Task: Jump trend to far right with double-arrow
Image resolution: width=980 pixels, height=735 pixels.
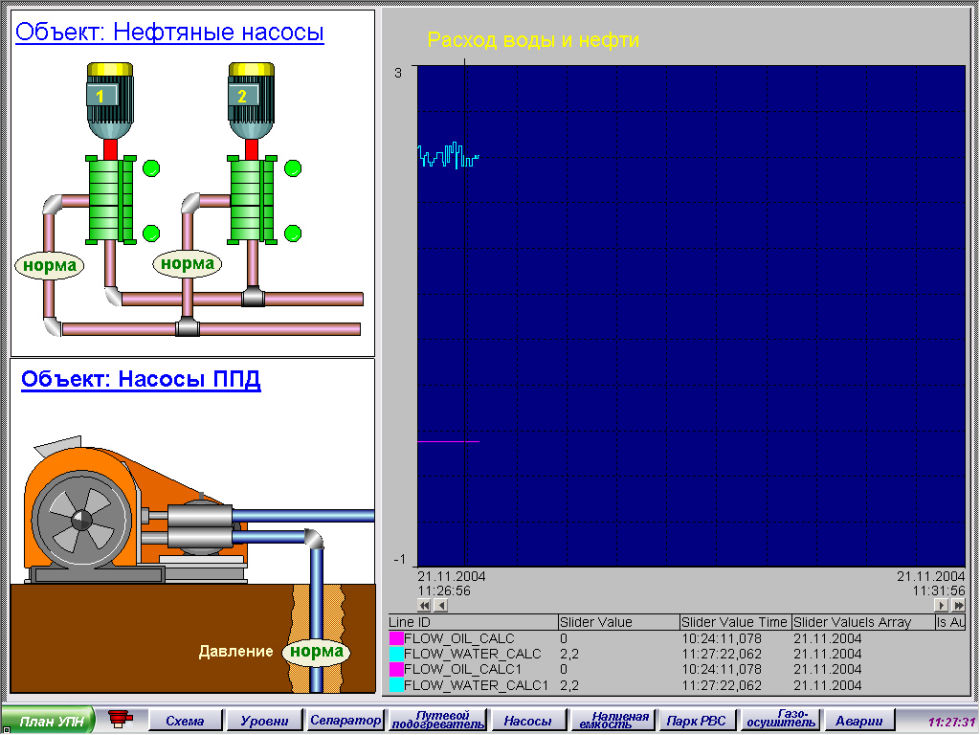Action: 958,605
